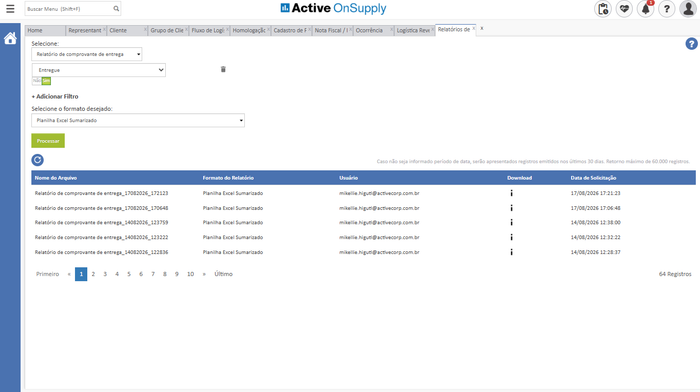This screenshot has height=392, width=700.
Task: Go to page 7
Action: [x=153, y=274]
